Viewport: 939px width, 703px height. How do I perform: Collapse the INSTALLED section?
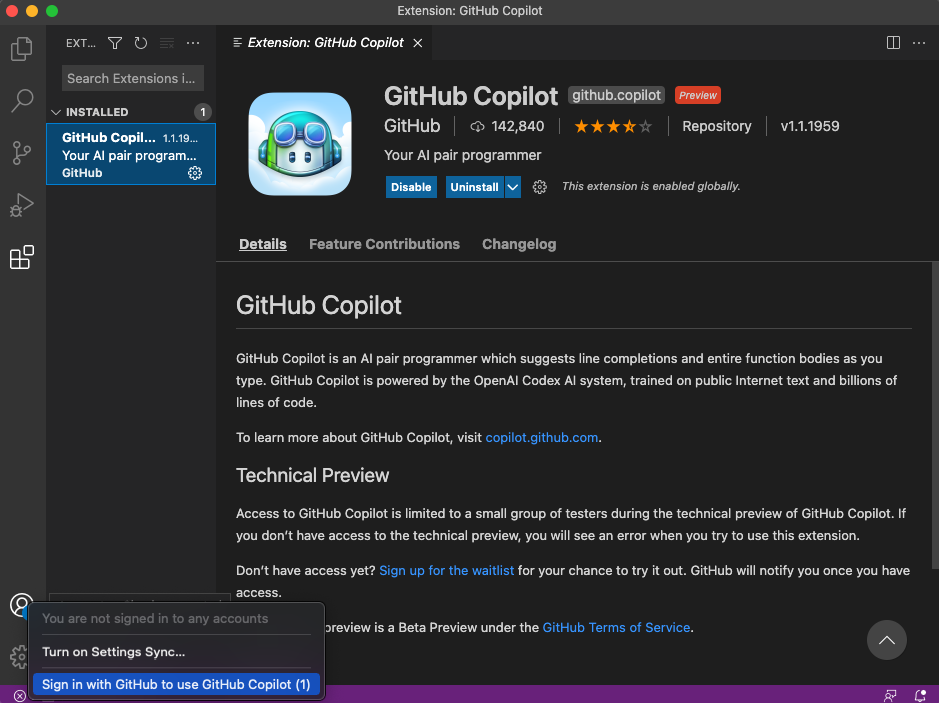point(56,112)
